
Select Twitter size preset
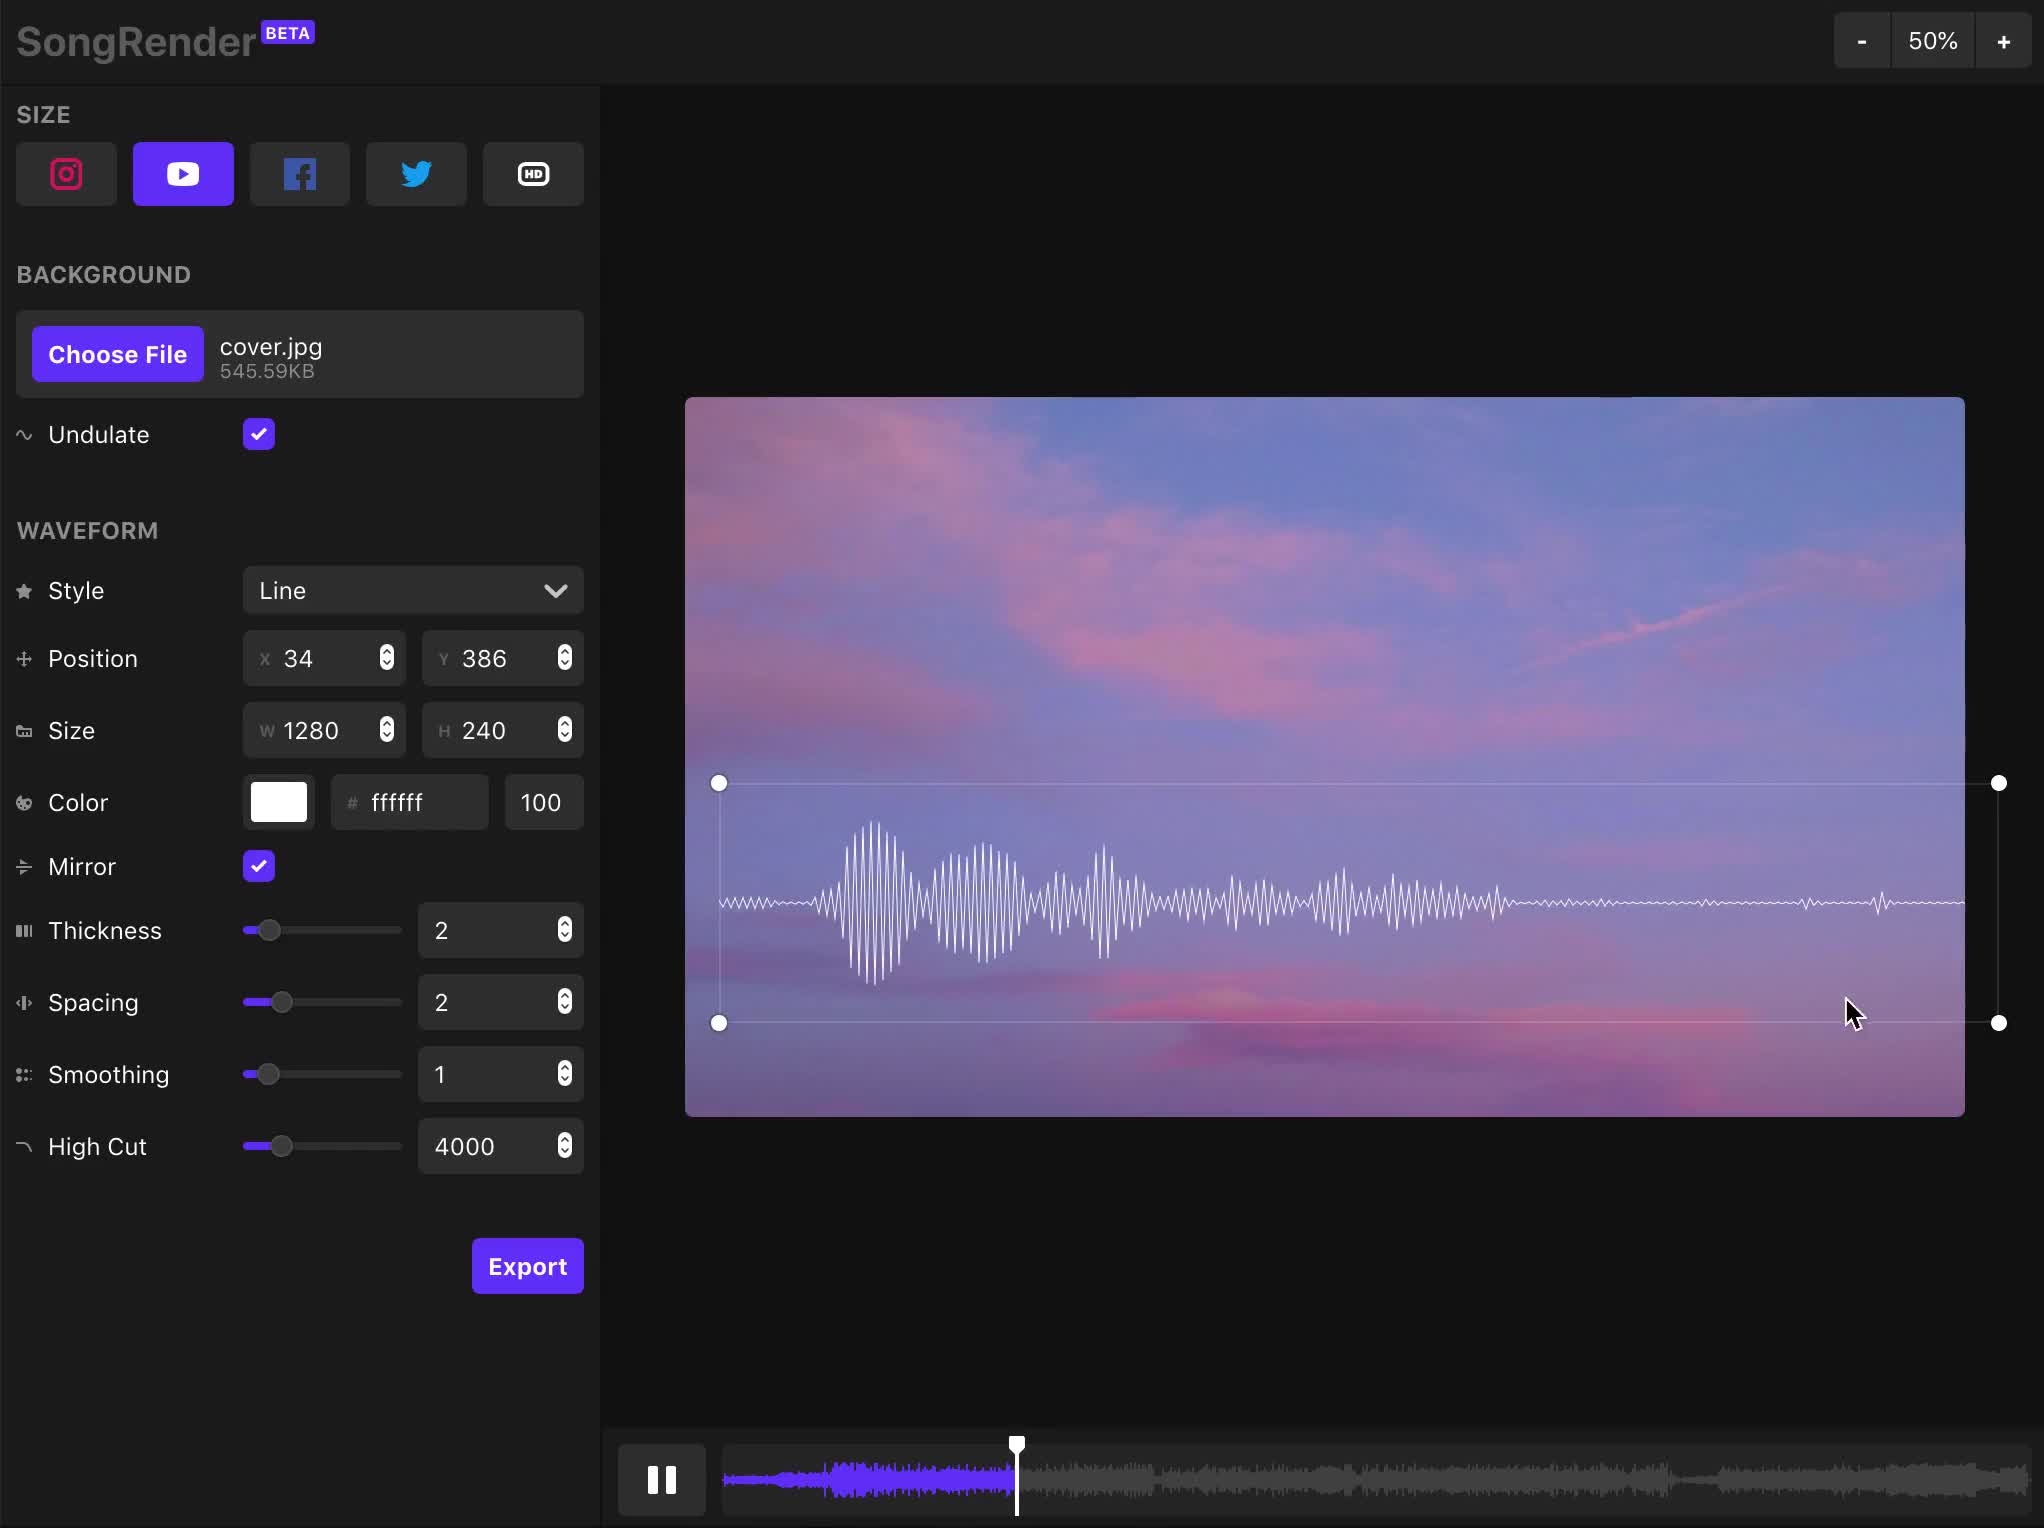(416, 174)
